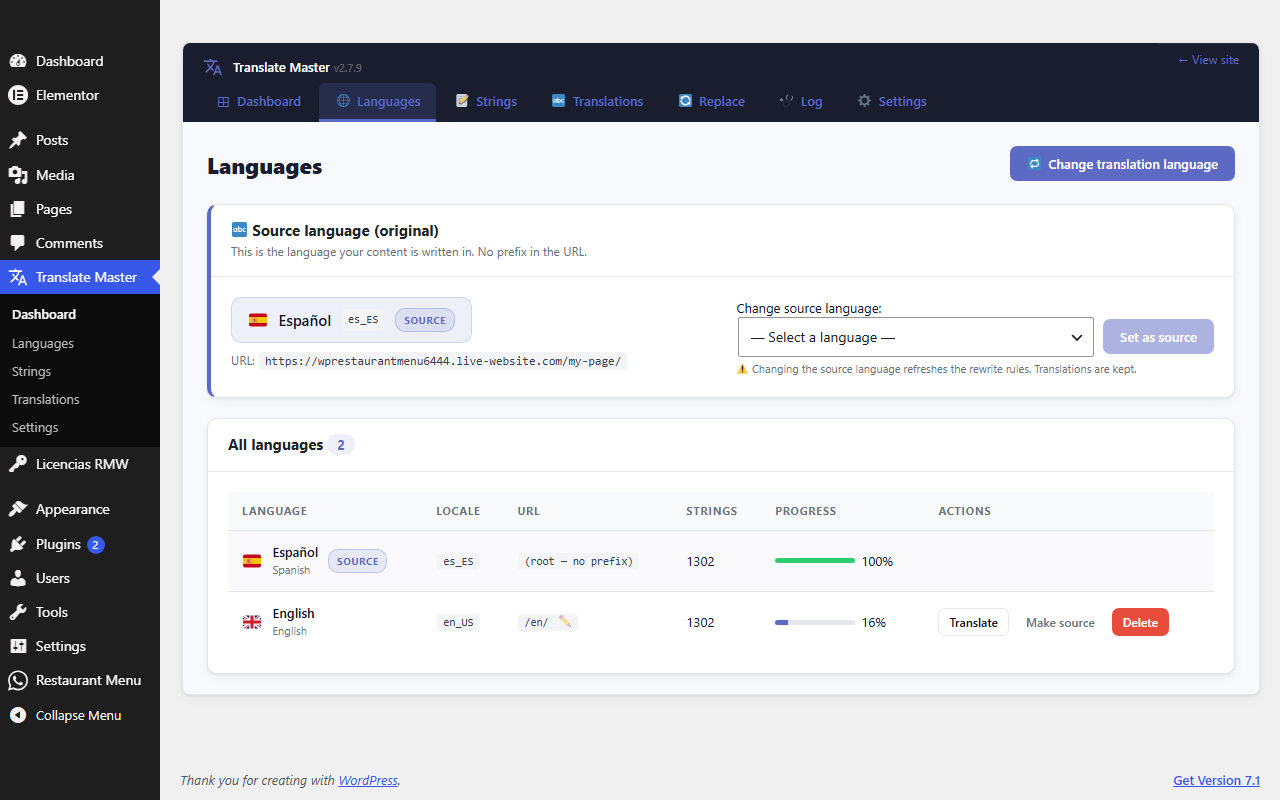Click the Media library icon

(x=18, y=175)
